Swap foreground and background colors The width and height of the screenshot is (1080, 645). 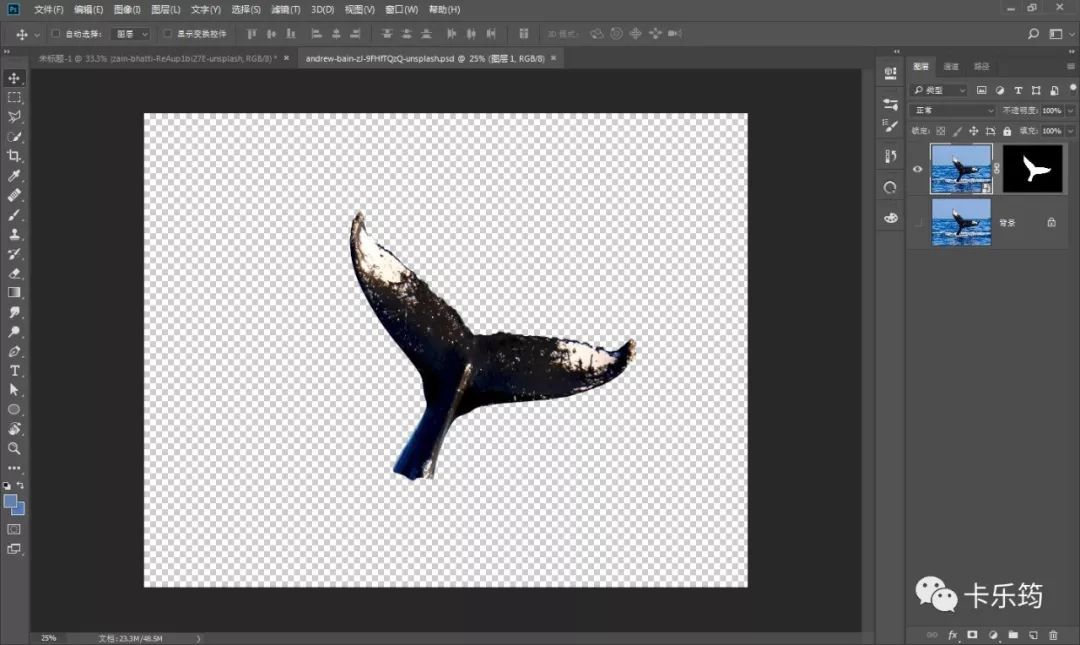coord(20,485)
